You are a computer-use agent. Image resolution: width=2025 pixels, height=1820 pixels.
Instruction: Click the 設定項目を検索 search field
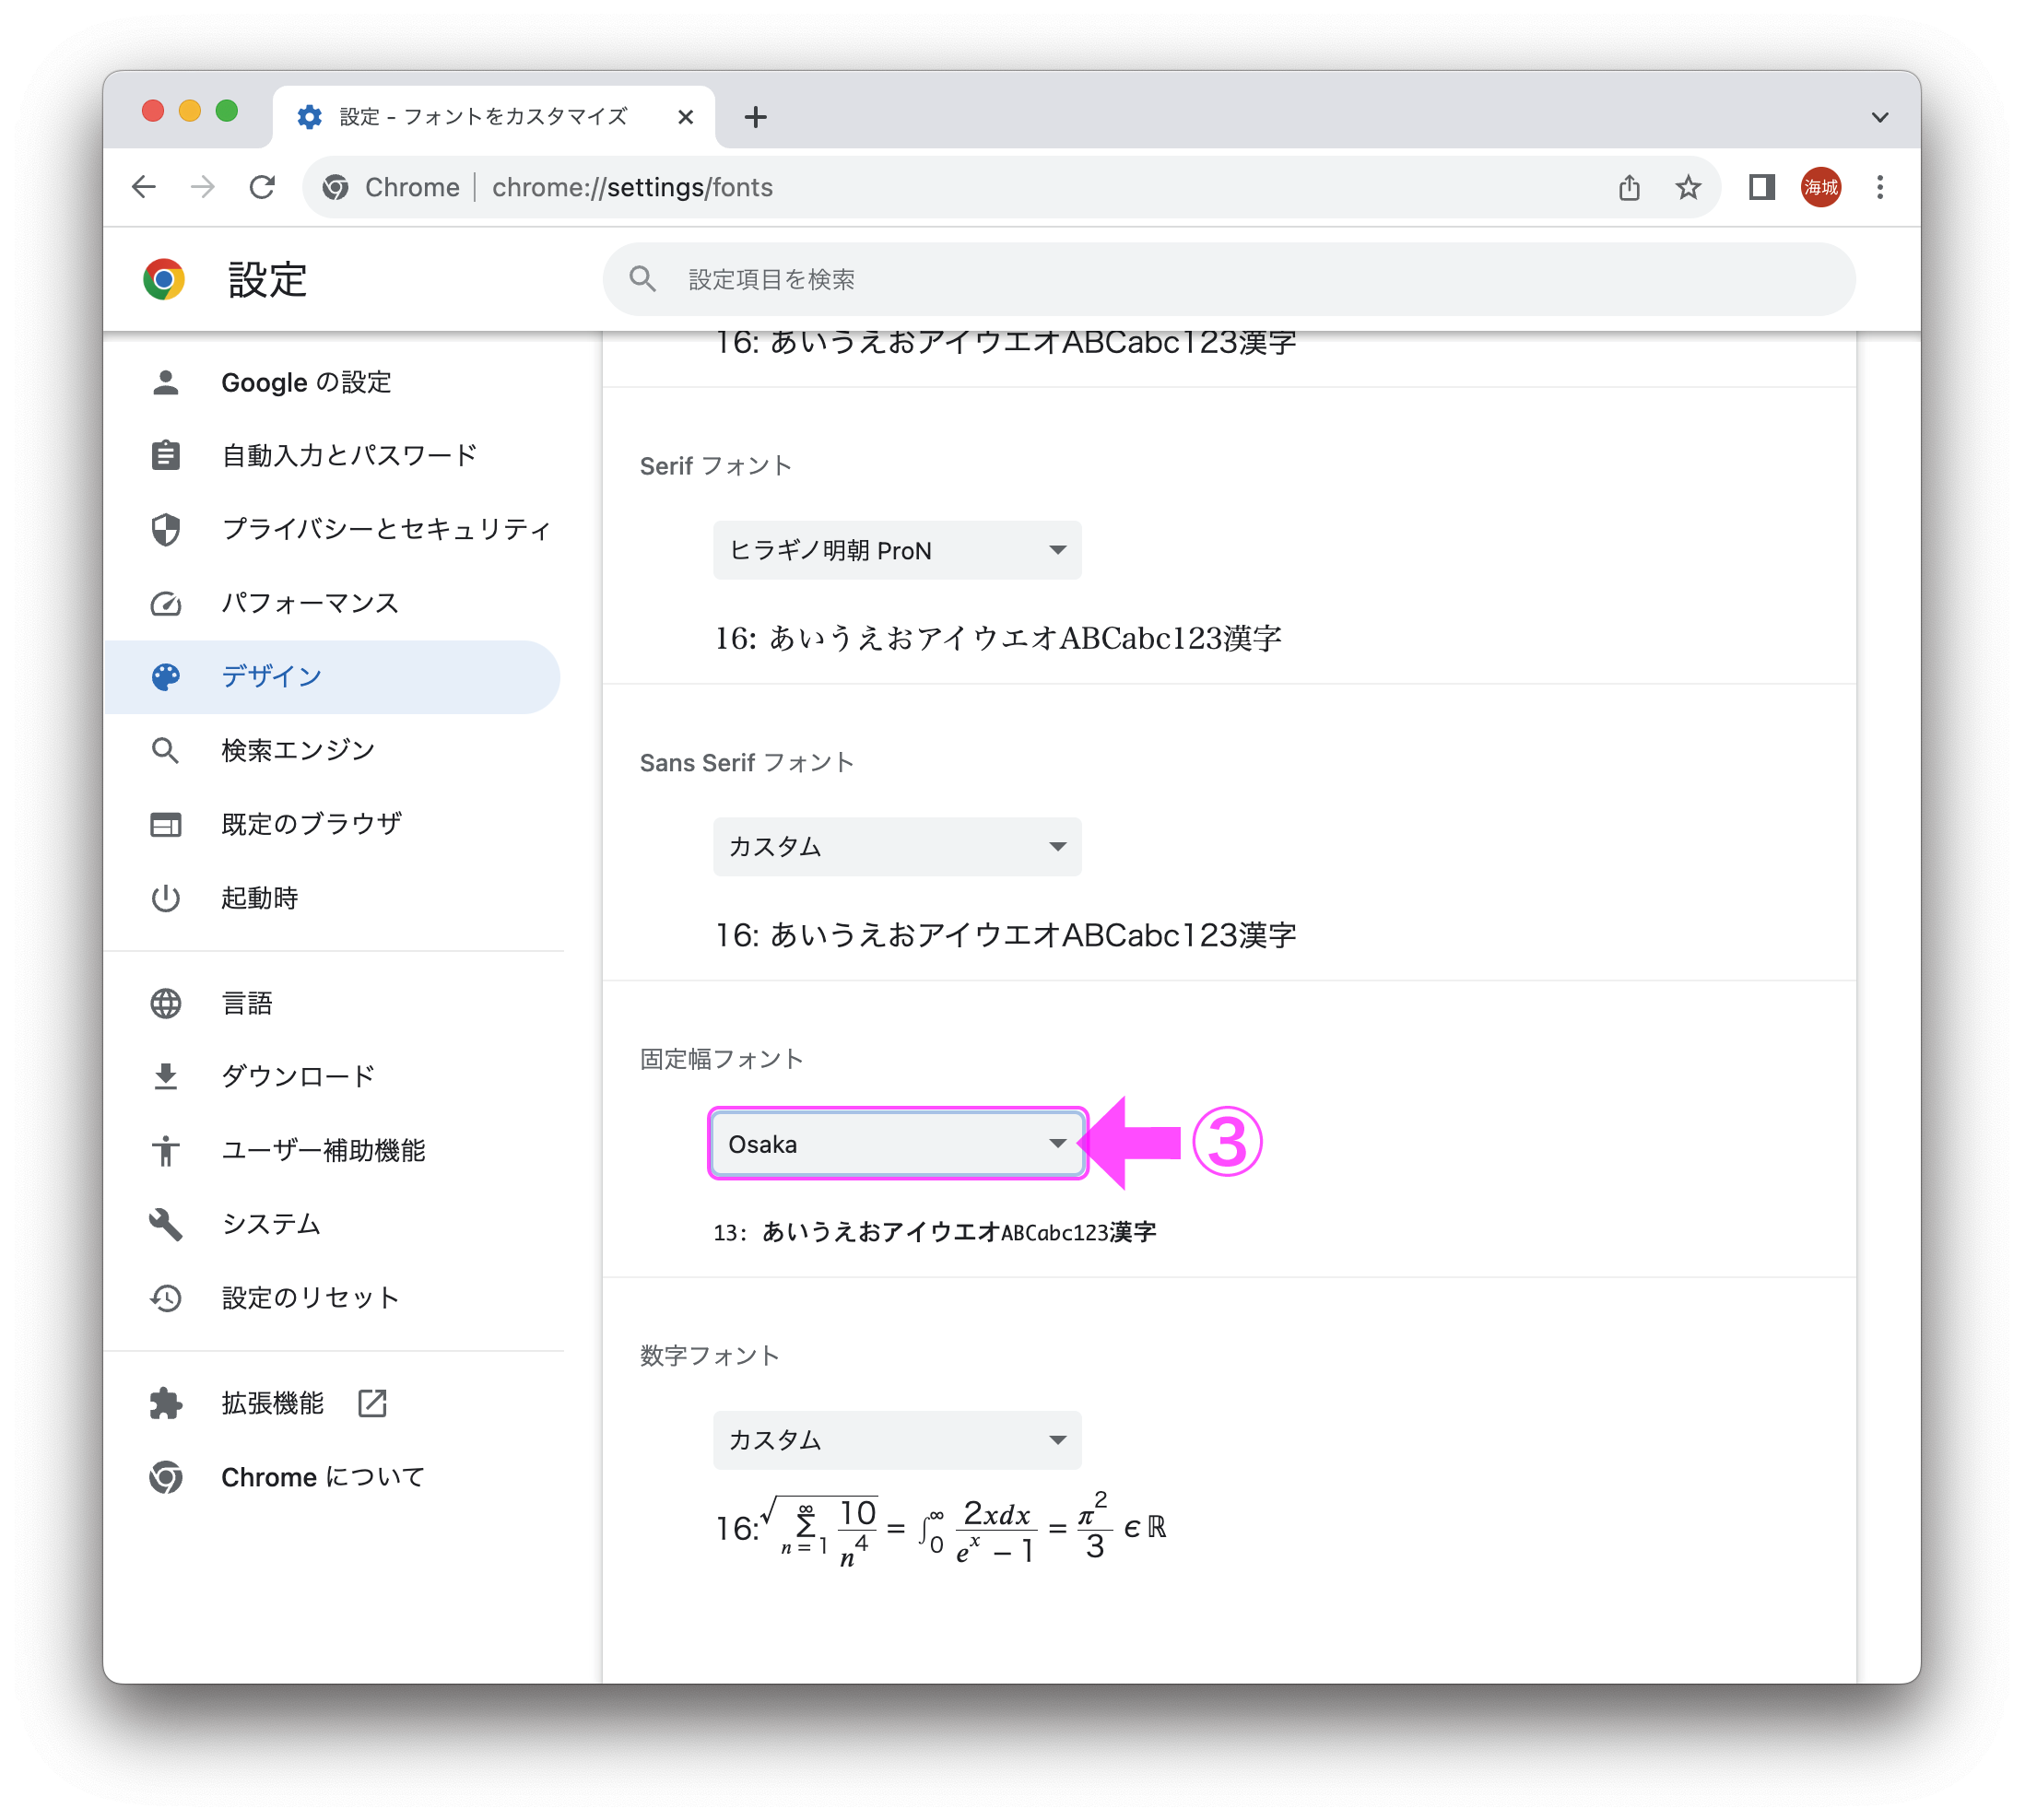(1229, 279)
